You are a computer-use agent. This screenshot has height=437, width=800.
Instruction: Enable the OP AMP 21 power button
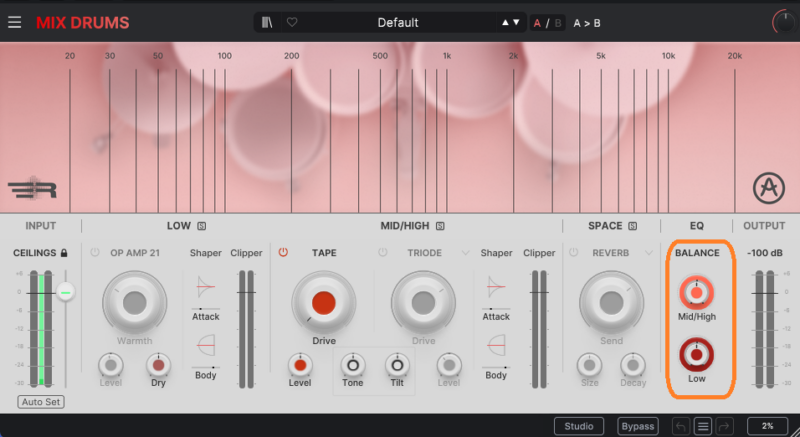click(95, 253)
